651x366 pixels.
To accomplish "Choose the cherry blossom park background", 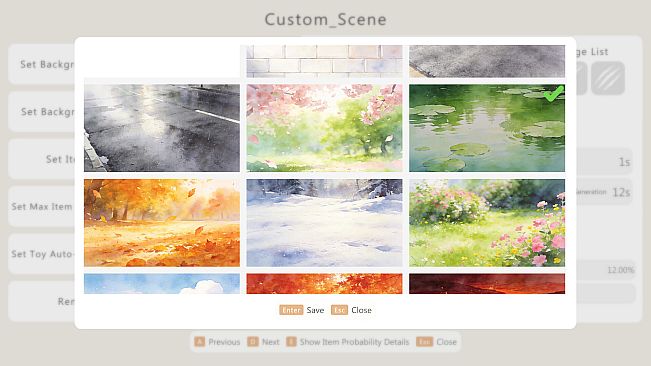I will pyautogui.click(x=324, y=128).
